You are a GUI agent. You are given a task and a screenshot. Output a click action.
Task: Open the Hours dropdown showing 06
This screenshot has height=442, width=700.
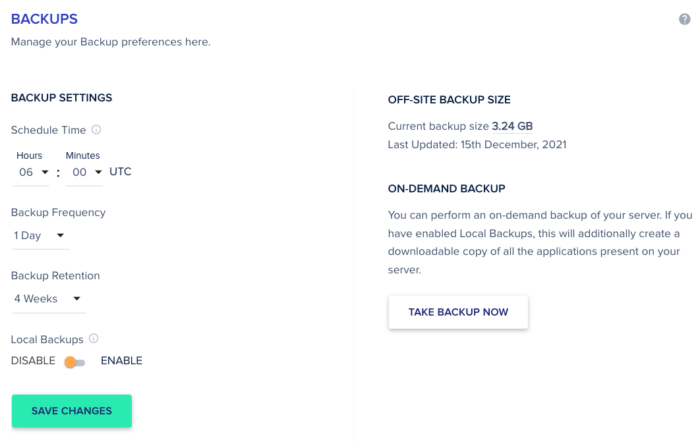tap(33, 172)
